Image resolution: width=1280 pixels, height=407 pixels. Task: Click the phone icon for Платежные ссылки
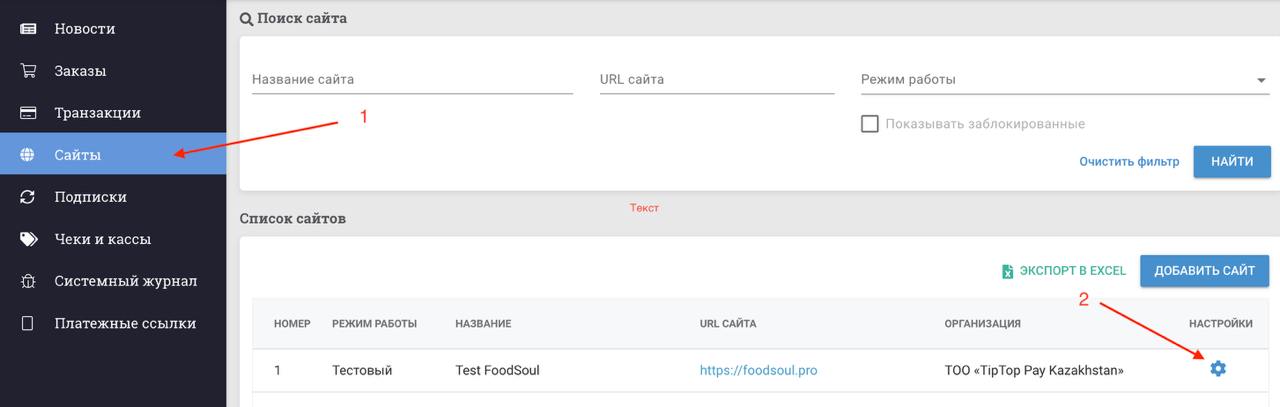click(x=28, y=323)
